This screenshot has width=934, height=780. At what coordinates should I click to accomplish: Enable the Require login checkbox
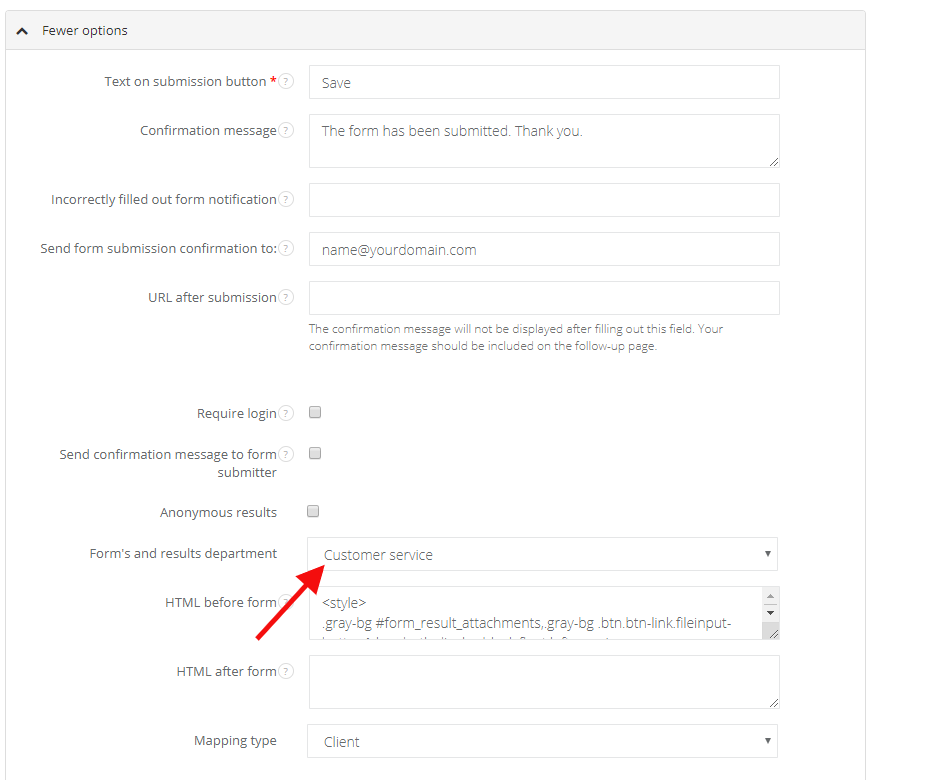314,412
